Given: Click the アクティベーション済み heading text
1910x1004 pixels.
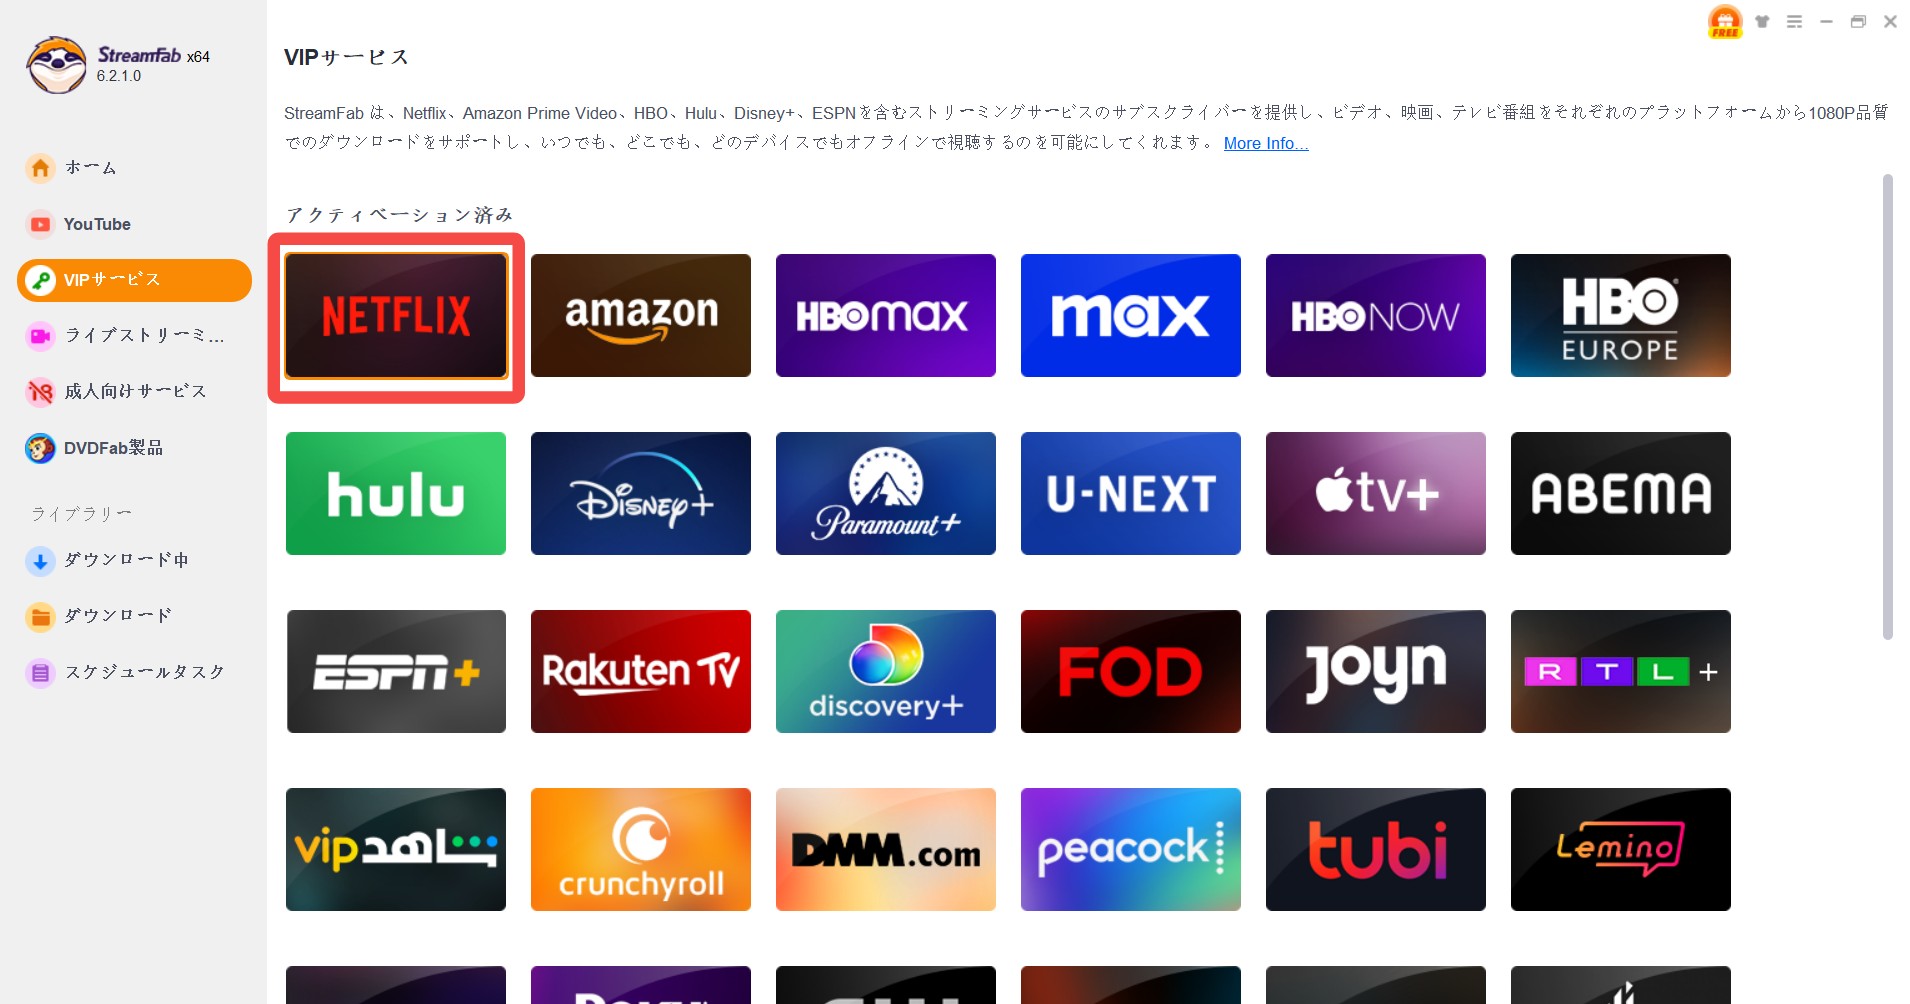Looking at the screenshot, I should click(x=399, y=215).
